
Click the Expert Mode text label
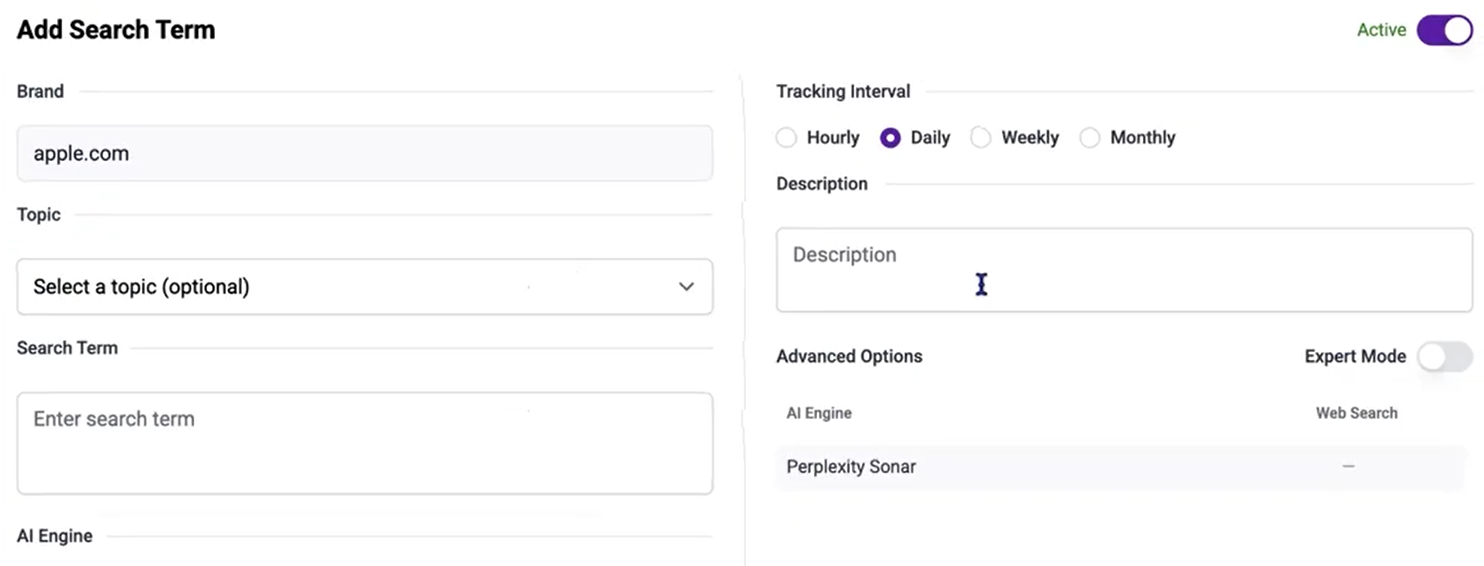tap(1355, 357)
